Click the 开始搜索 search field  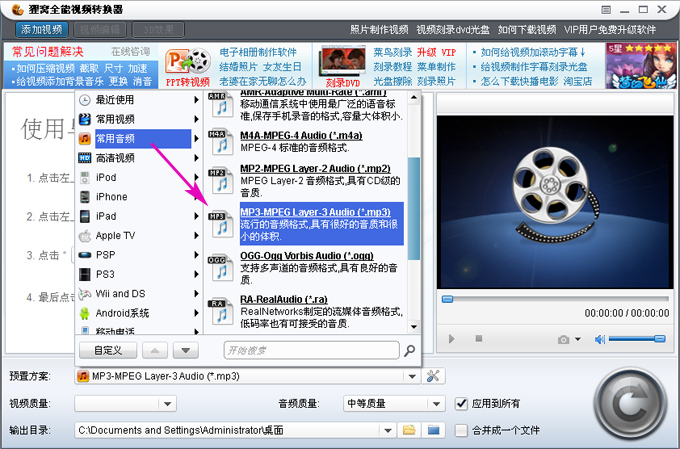311,351
